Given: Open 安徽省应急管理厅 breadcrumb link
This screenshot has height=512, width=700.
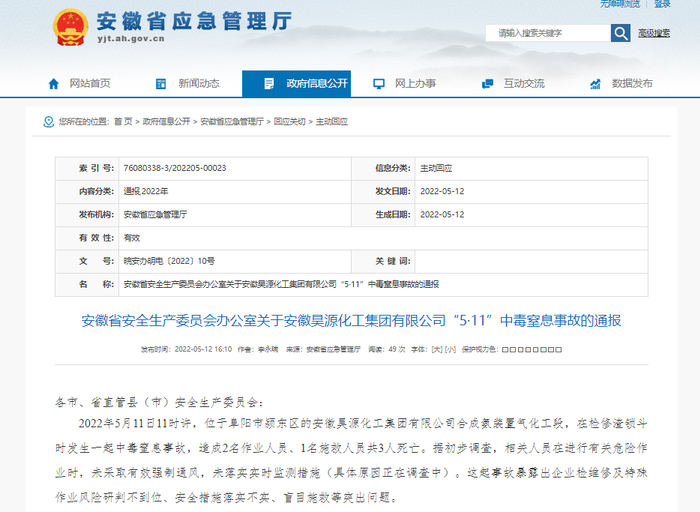Looking at the screenshot, I should pos(232,121).
